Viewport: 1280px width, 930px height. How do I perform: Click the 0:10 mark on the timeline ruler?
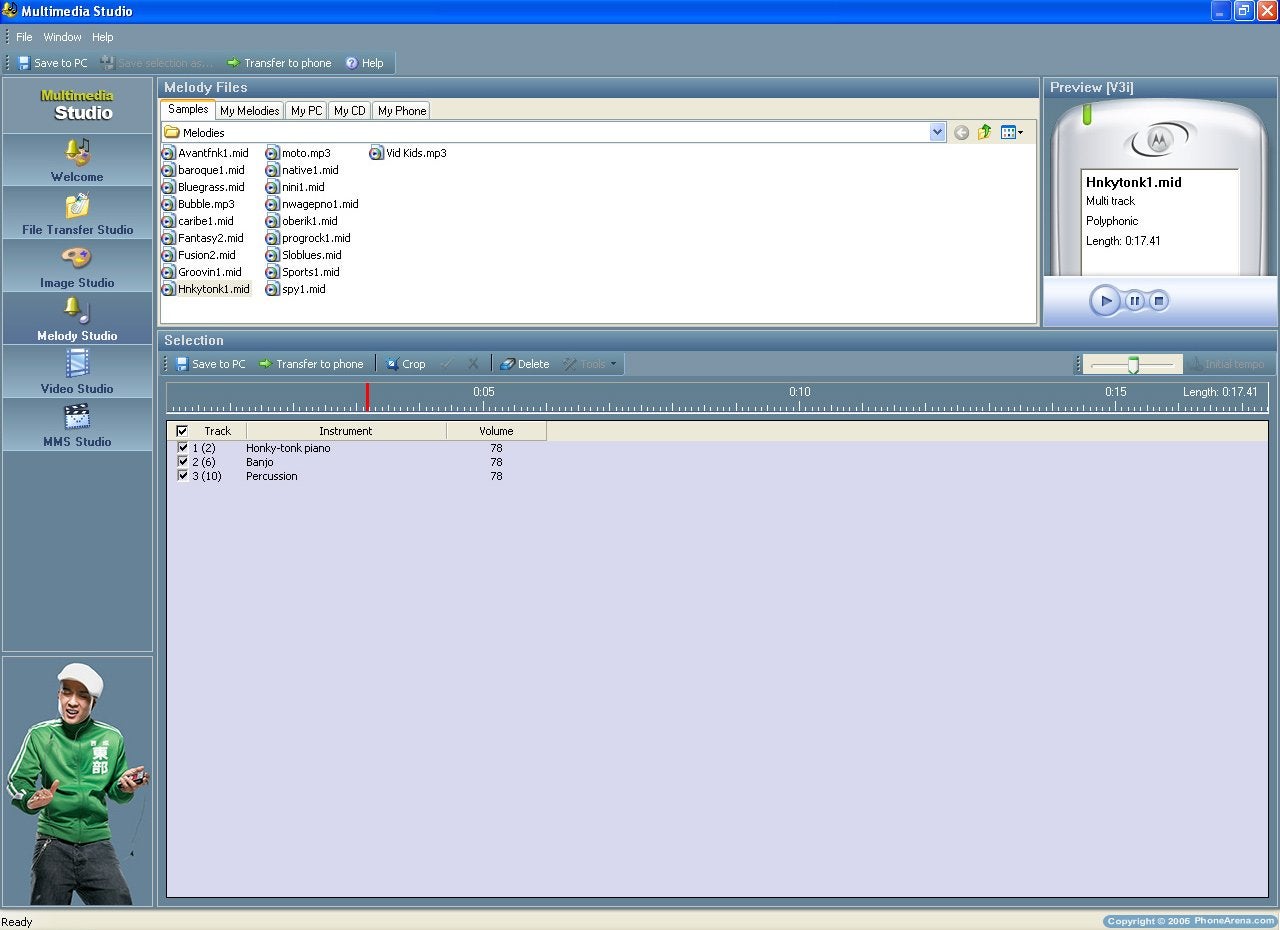(800, 392)
